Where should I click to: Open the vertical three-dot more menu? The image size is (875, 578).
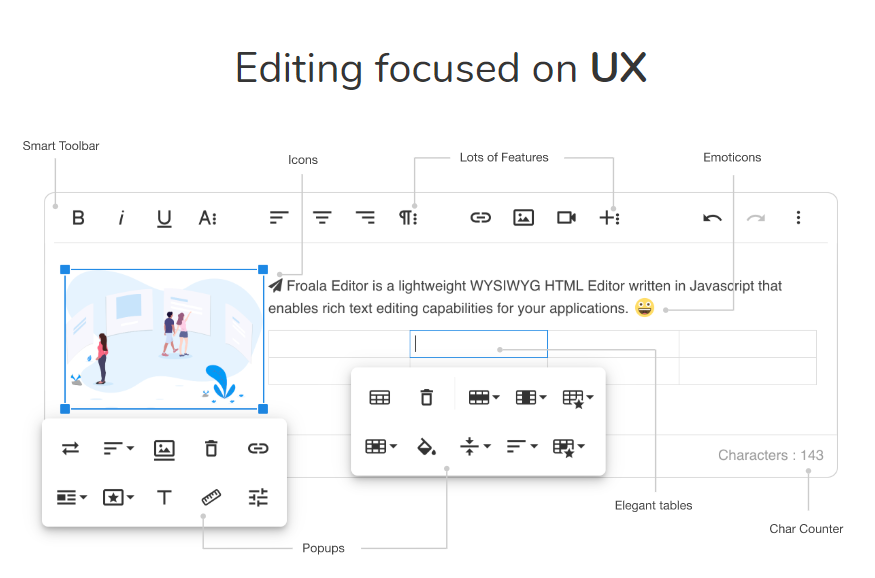(x=799, y=218)
